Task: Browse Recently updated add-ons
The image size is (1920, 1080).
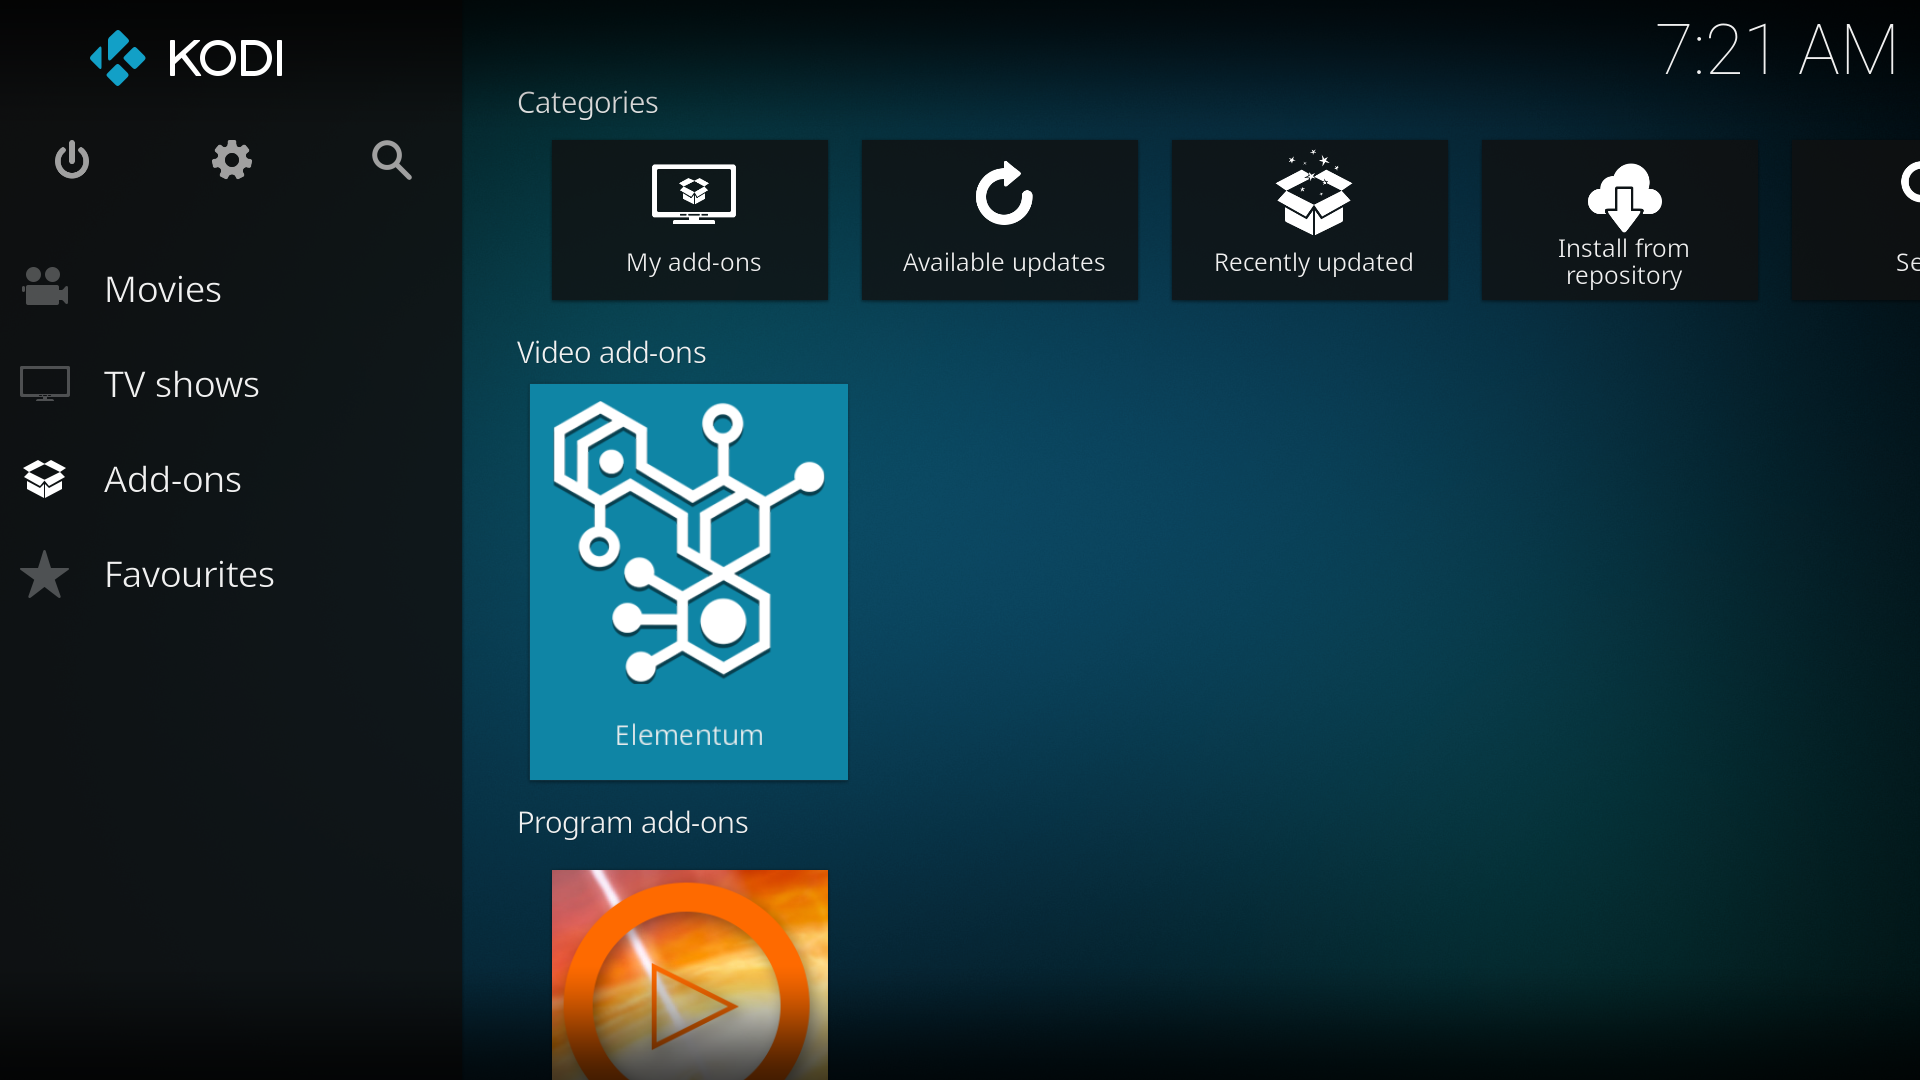Action: click(x=1313, y=220)
